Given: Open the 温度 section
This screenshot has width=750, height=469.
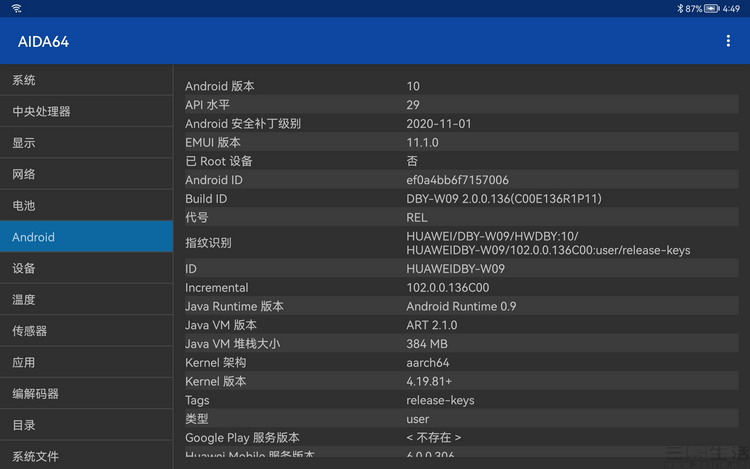Looking at the screenshot, I should tap(86, 299).
